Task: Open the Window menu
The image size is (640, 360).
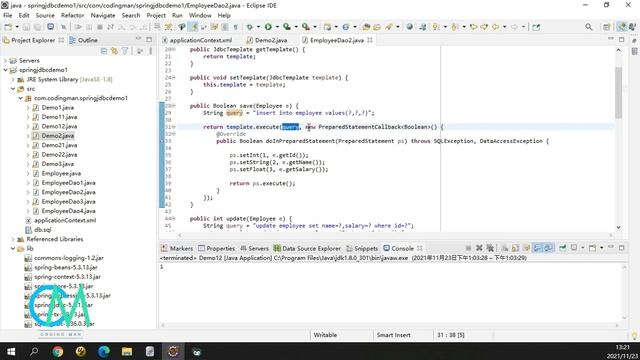Action: point(200,16)
